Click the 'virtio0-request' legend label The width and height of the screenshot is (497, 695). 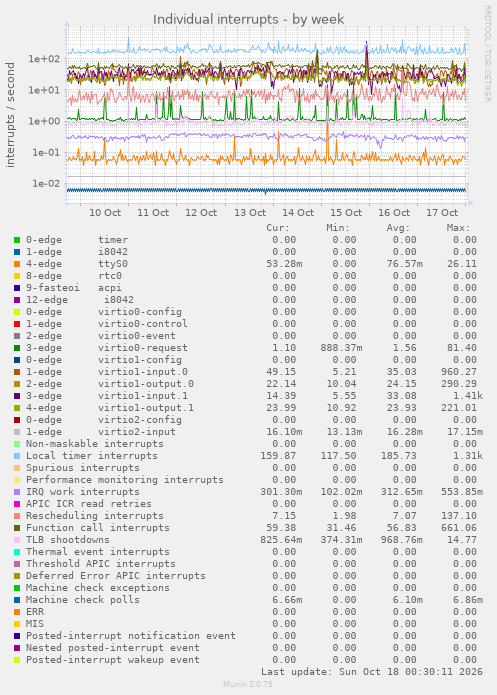143,348
